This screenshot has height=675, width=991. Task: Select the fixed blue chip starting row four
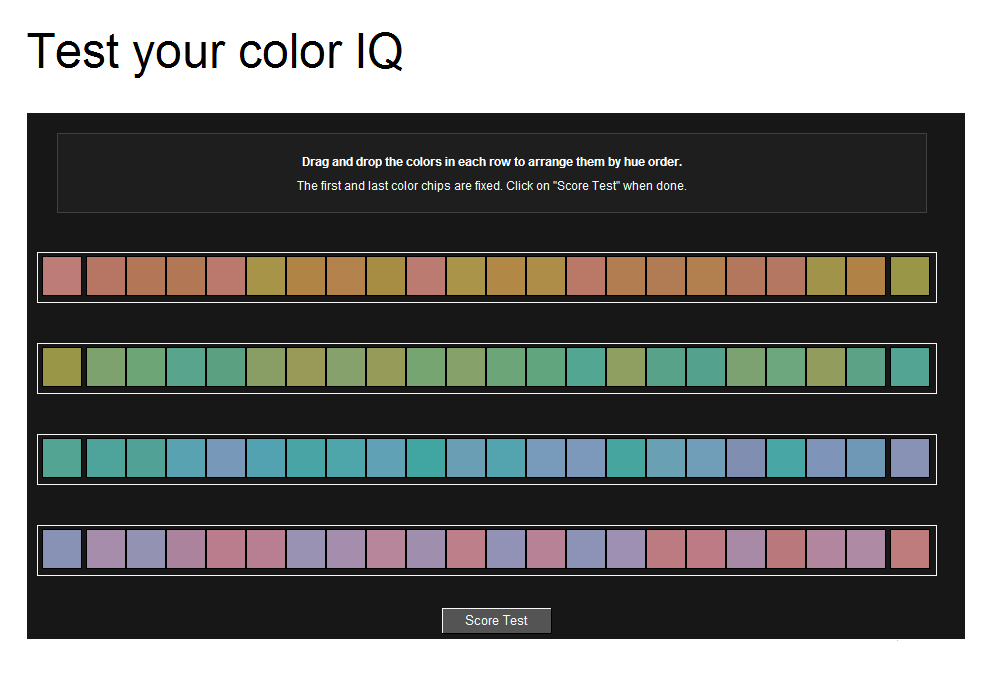tap(62, 549)
